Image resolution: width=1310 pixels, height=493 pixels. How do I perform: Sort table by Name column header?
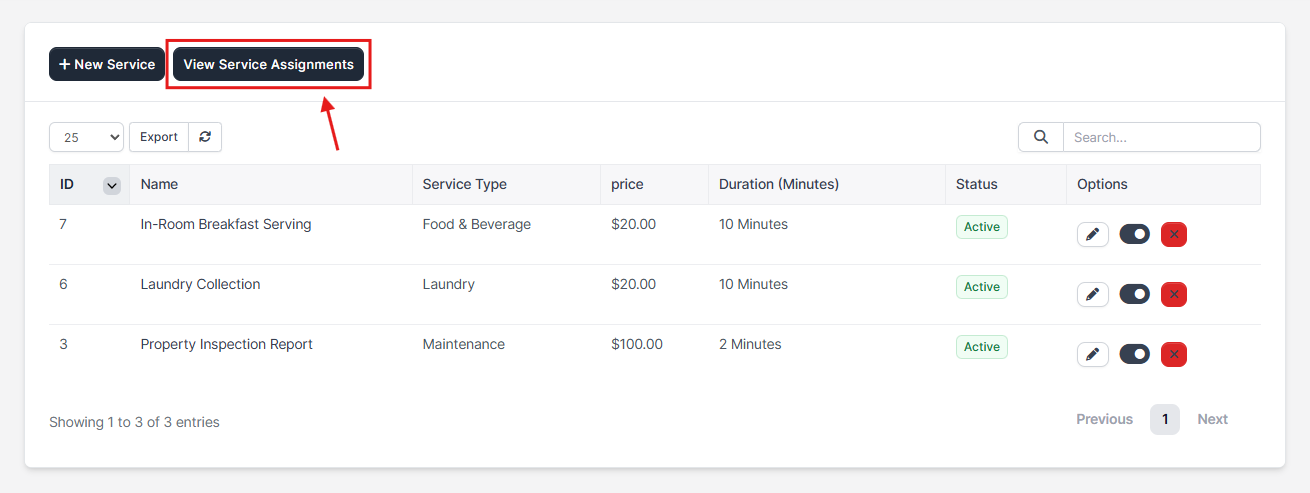(x=159, y=184)
